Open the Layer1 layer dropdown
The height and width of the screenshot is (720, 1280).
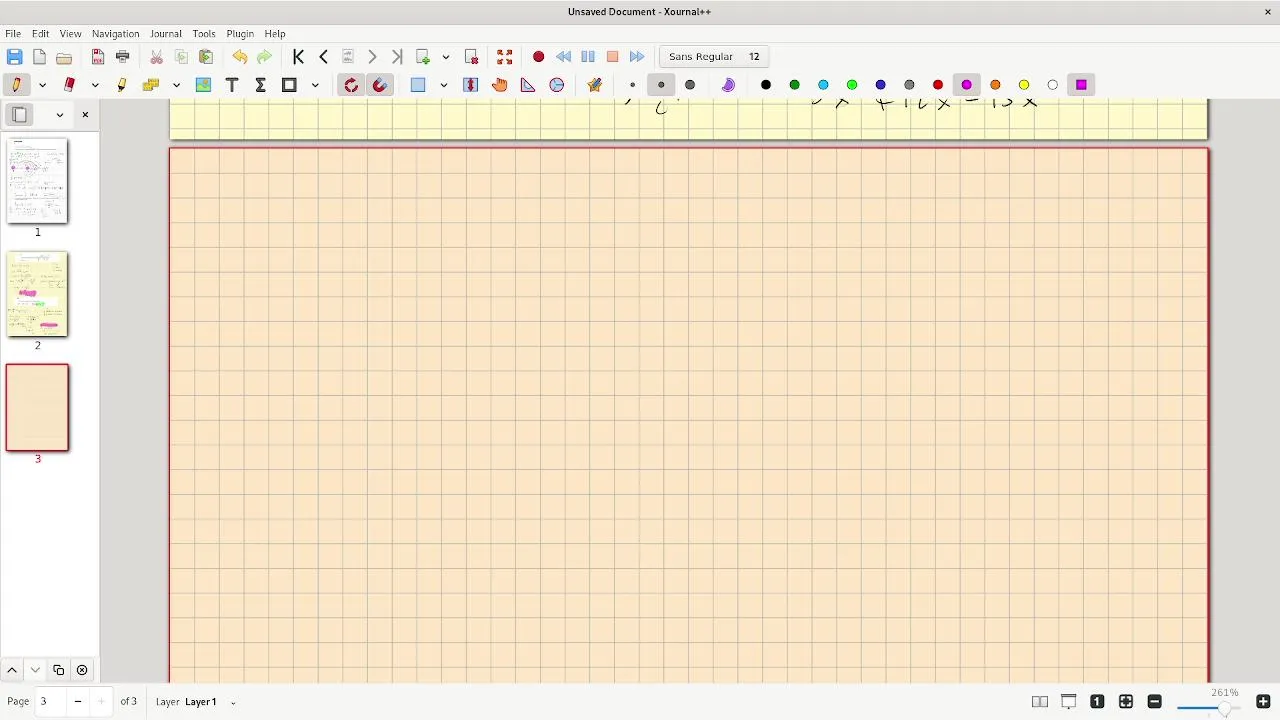pyautogui.click(x=208, y=702)
